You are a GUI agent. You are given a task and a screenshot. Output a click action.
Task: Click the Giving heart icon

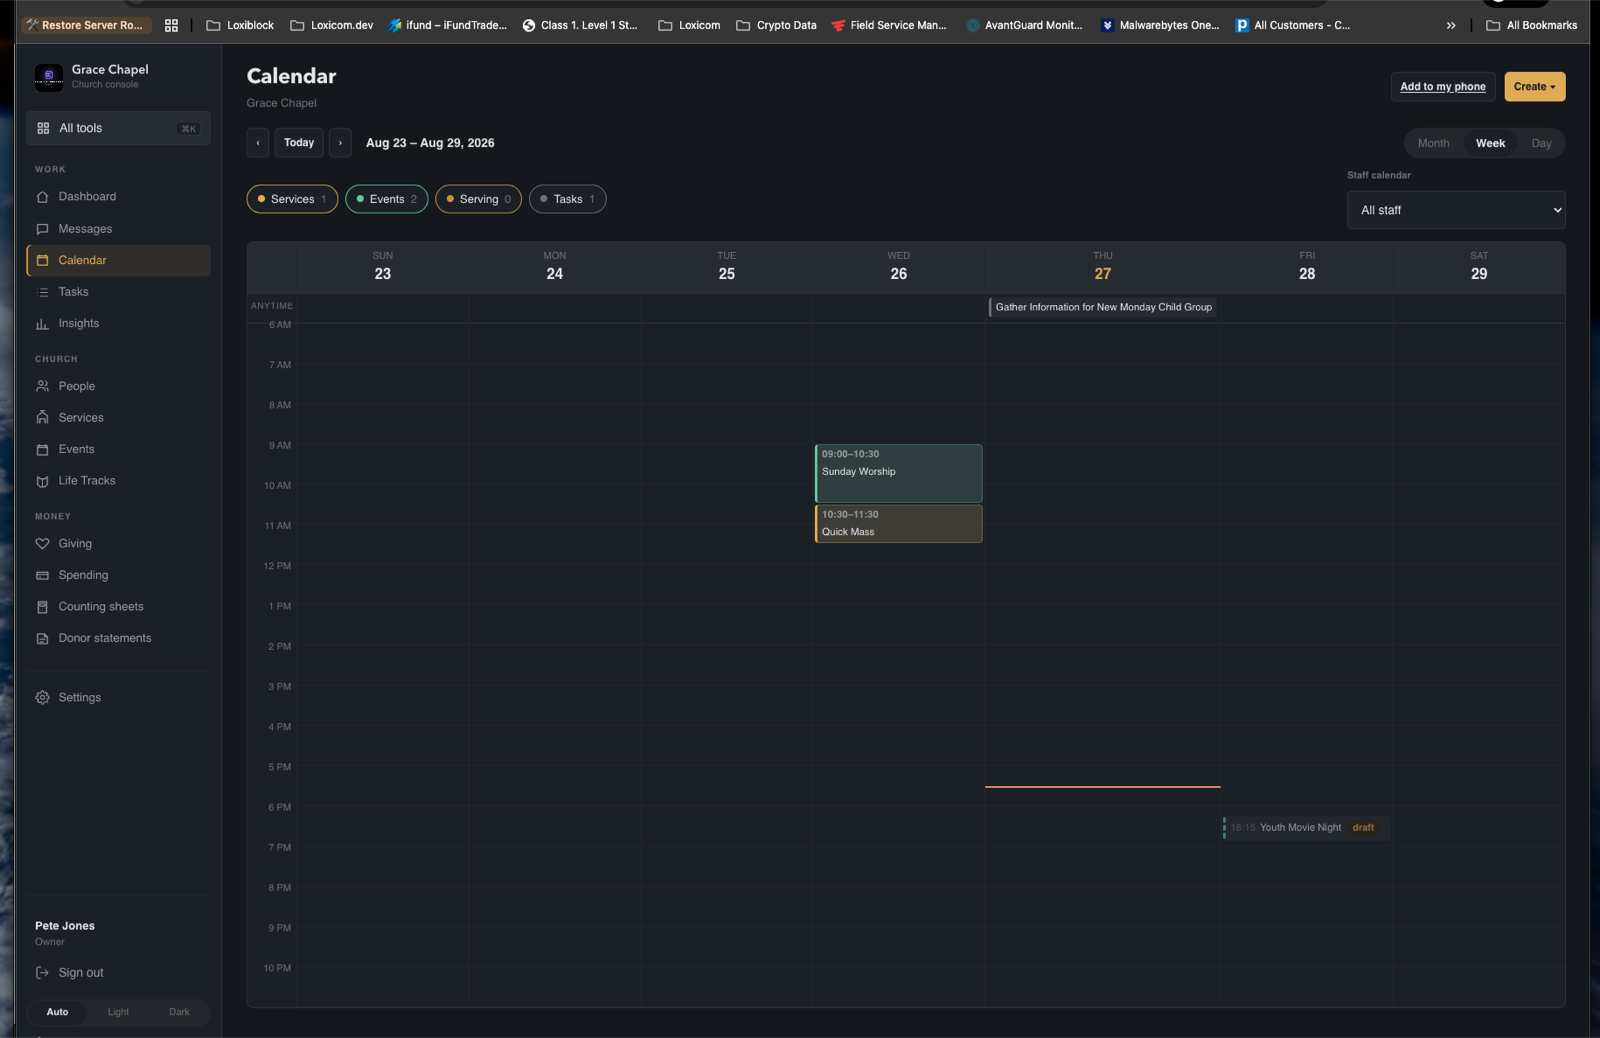click(x=42, y=544)
